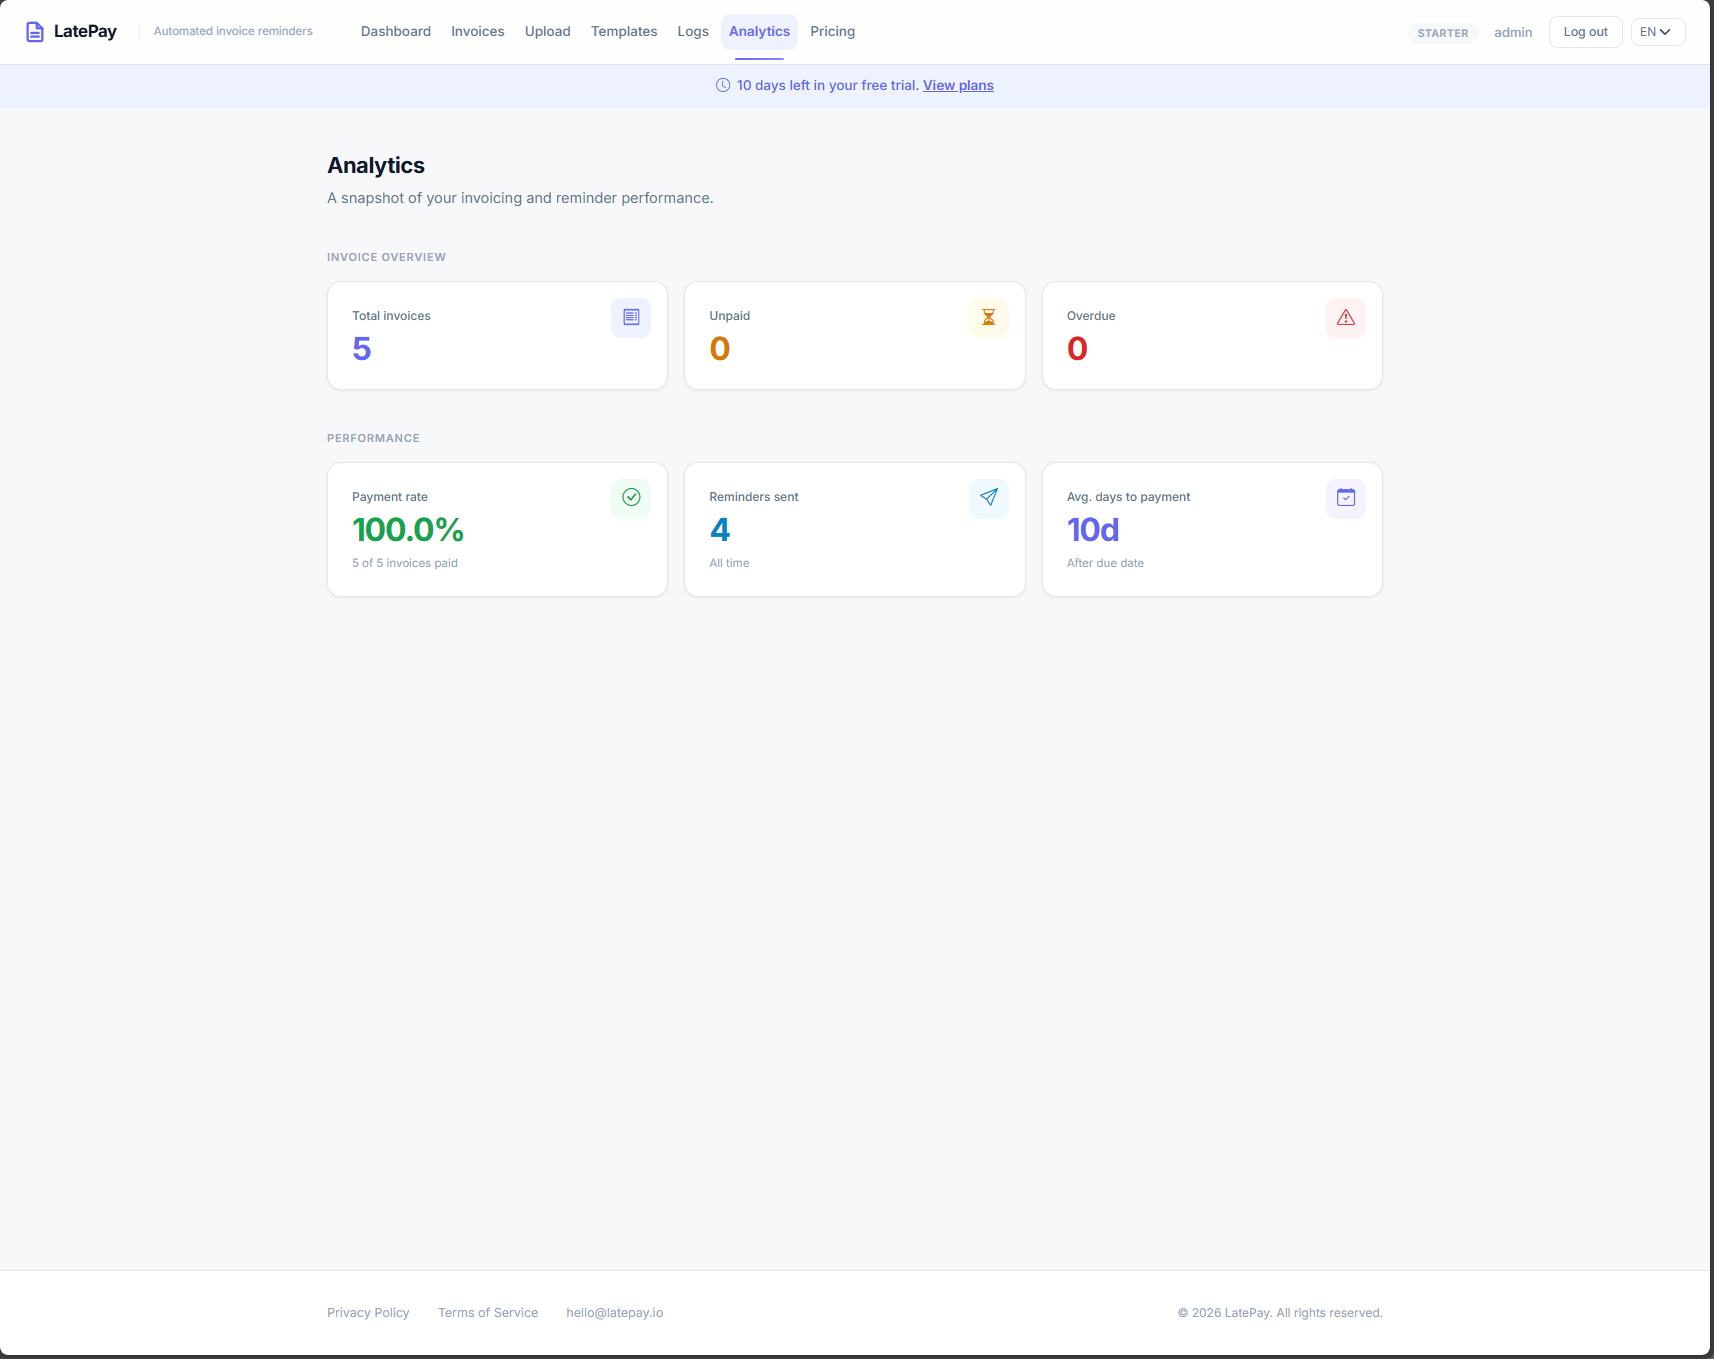This screenshot has height=1359, width=1714.
Task: Click the admin username label
Action: click(1513, 32)
